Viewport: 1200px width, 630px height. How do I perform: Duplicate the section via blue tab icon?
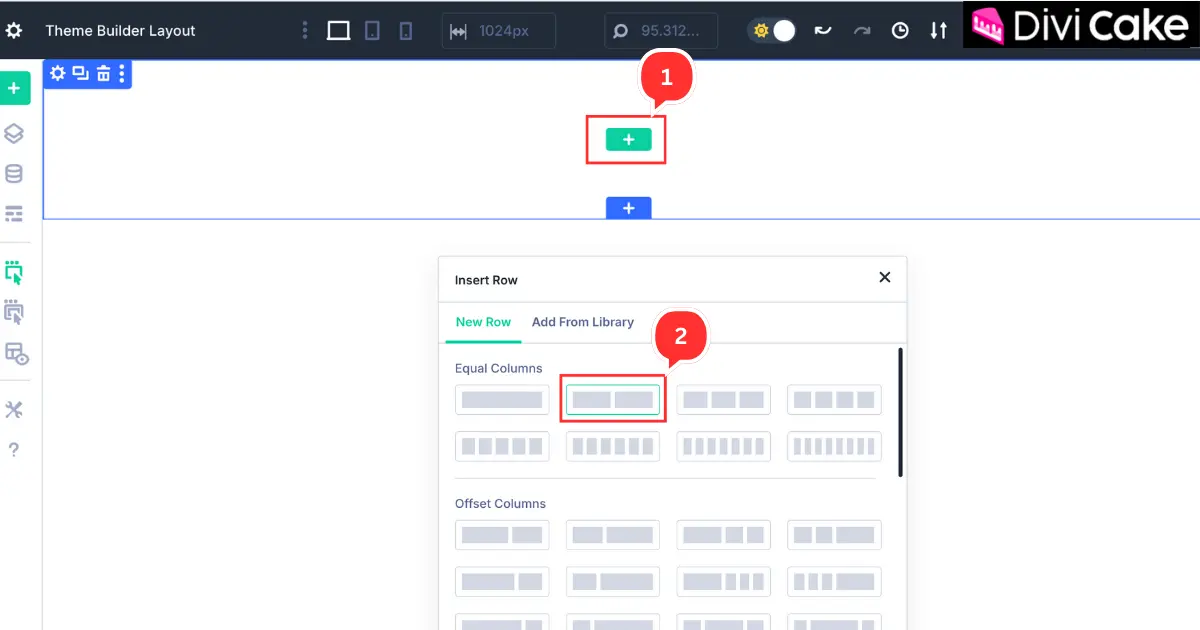(x=80, y=73)
